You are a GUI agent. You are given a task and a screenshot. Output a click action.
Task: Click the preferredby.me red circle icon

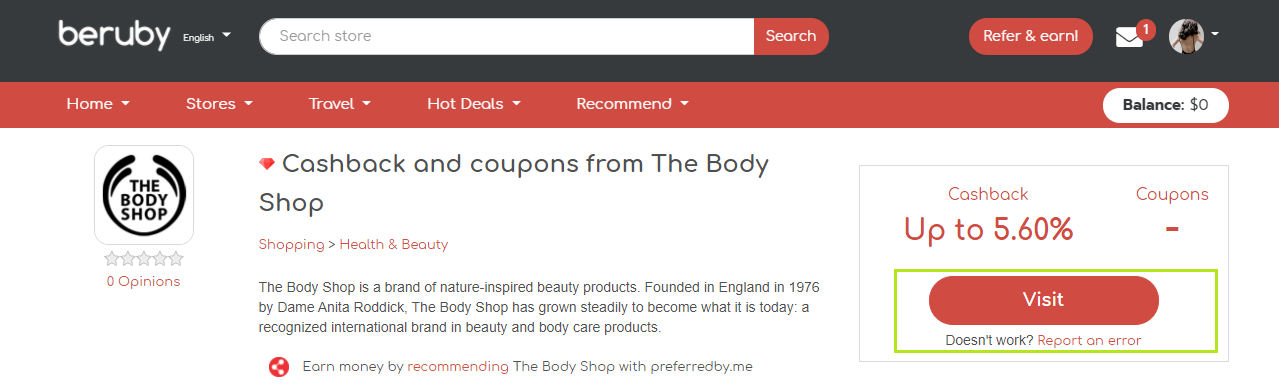(x=279, y=367)
